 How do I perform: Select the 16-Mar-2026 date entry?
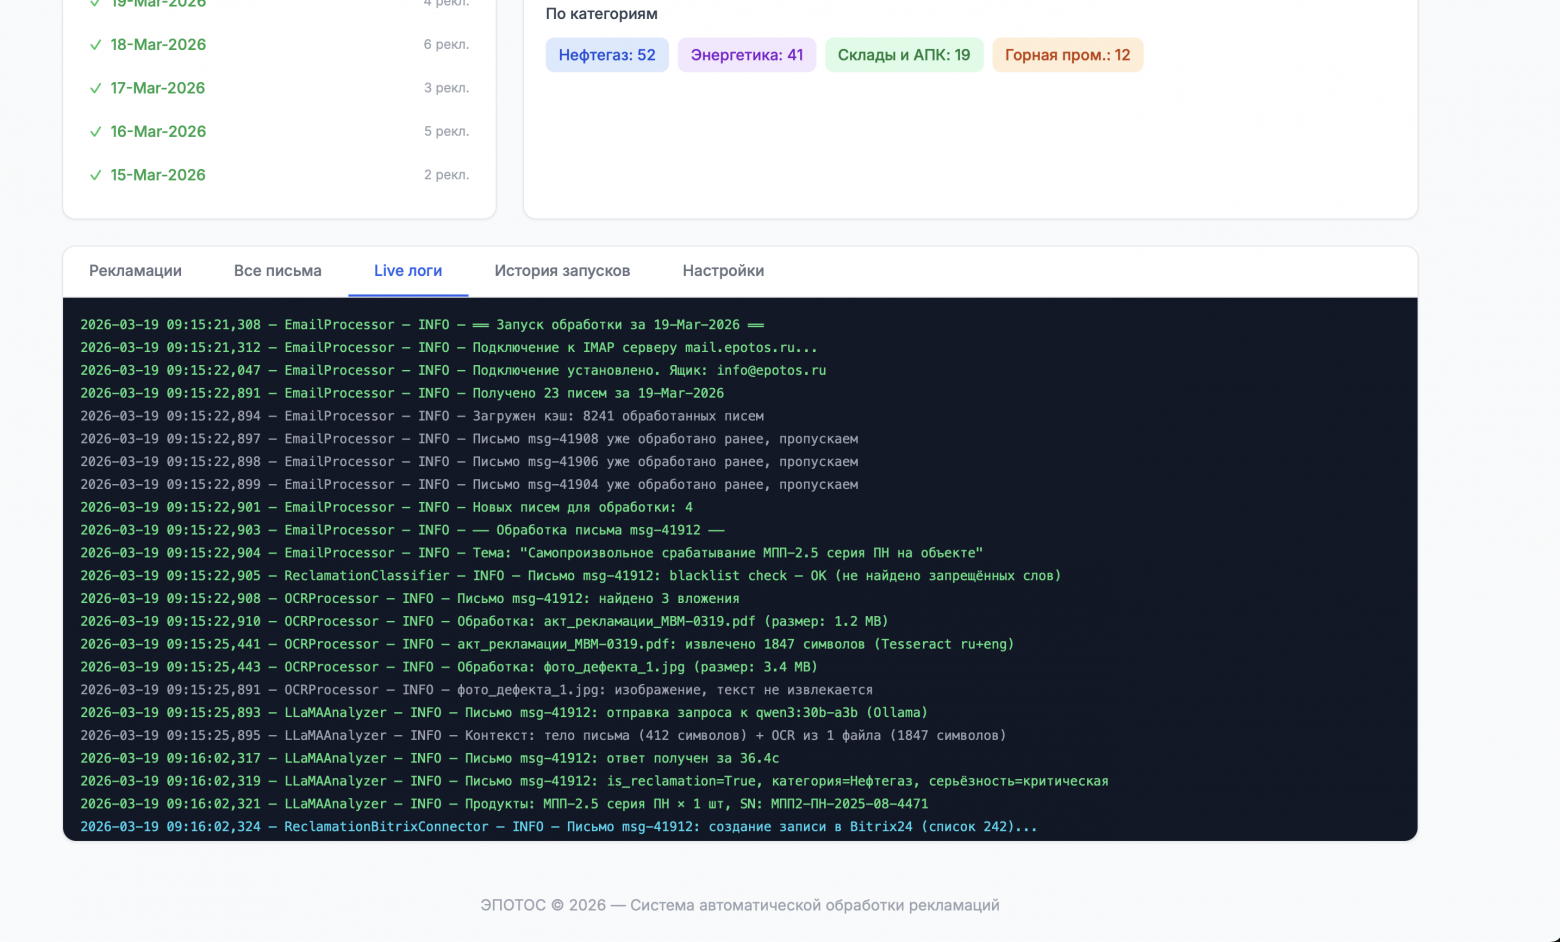click(x=158, y=132)
